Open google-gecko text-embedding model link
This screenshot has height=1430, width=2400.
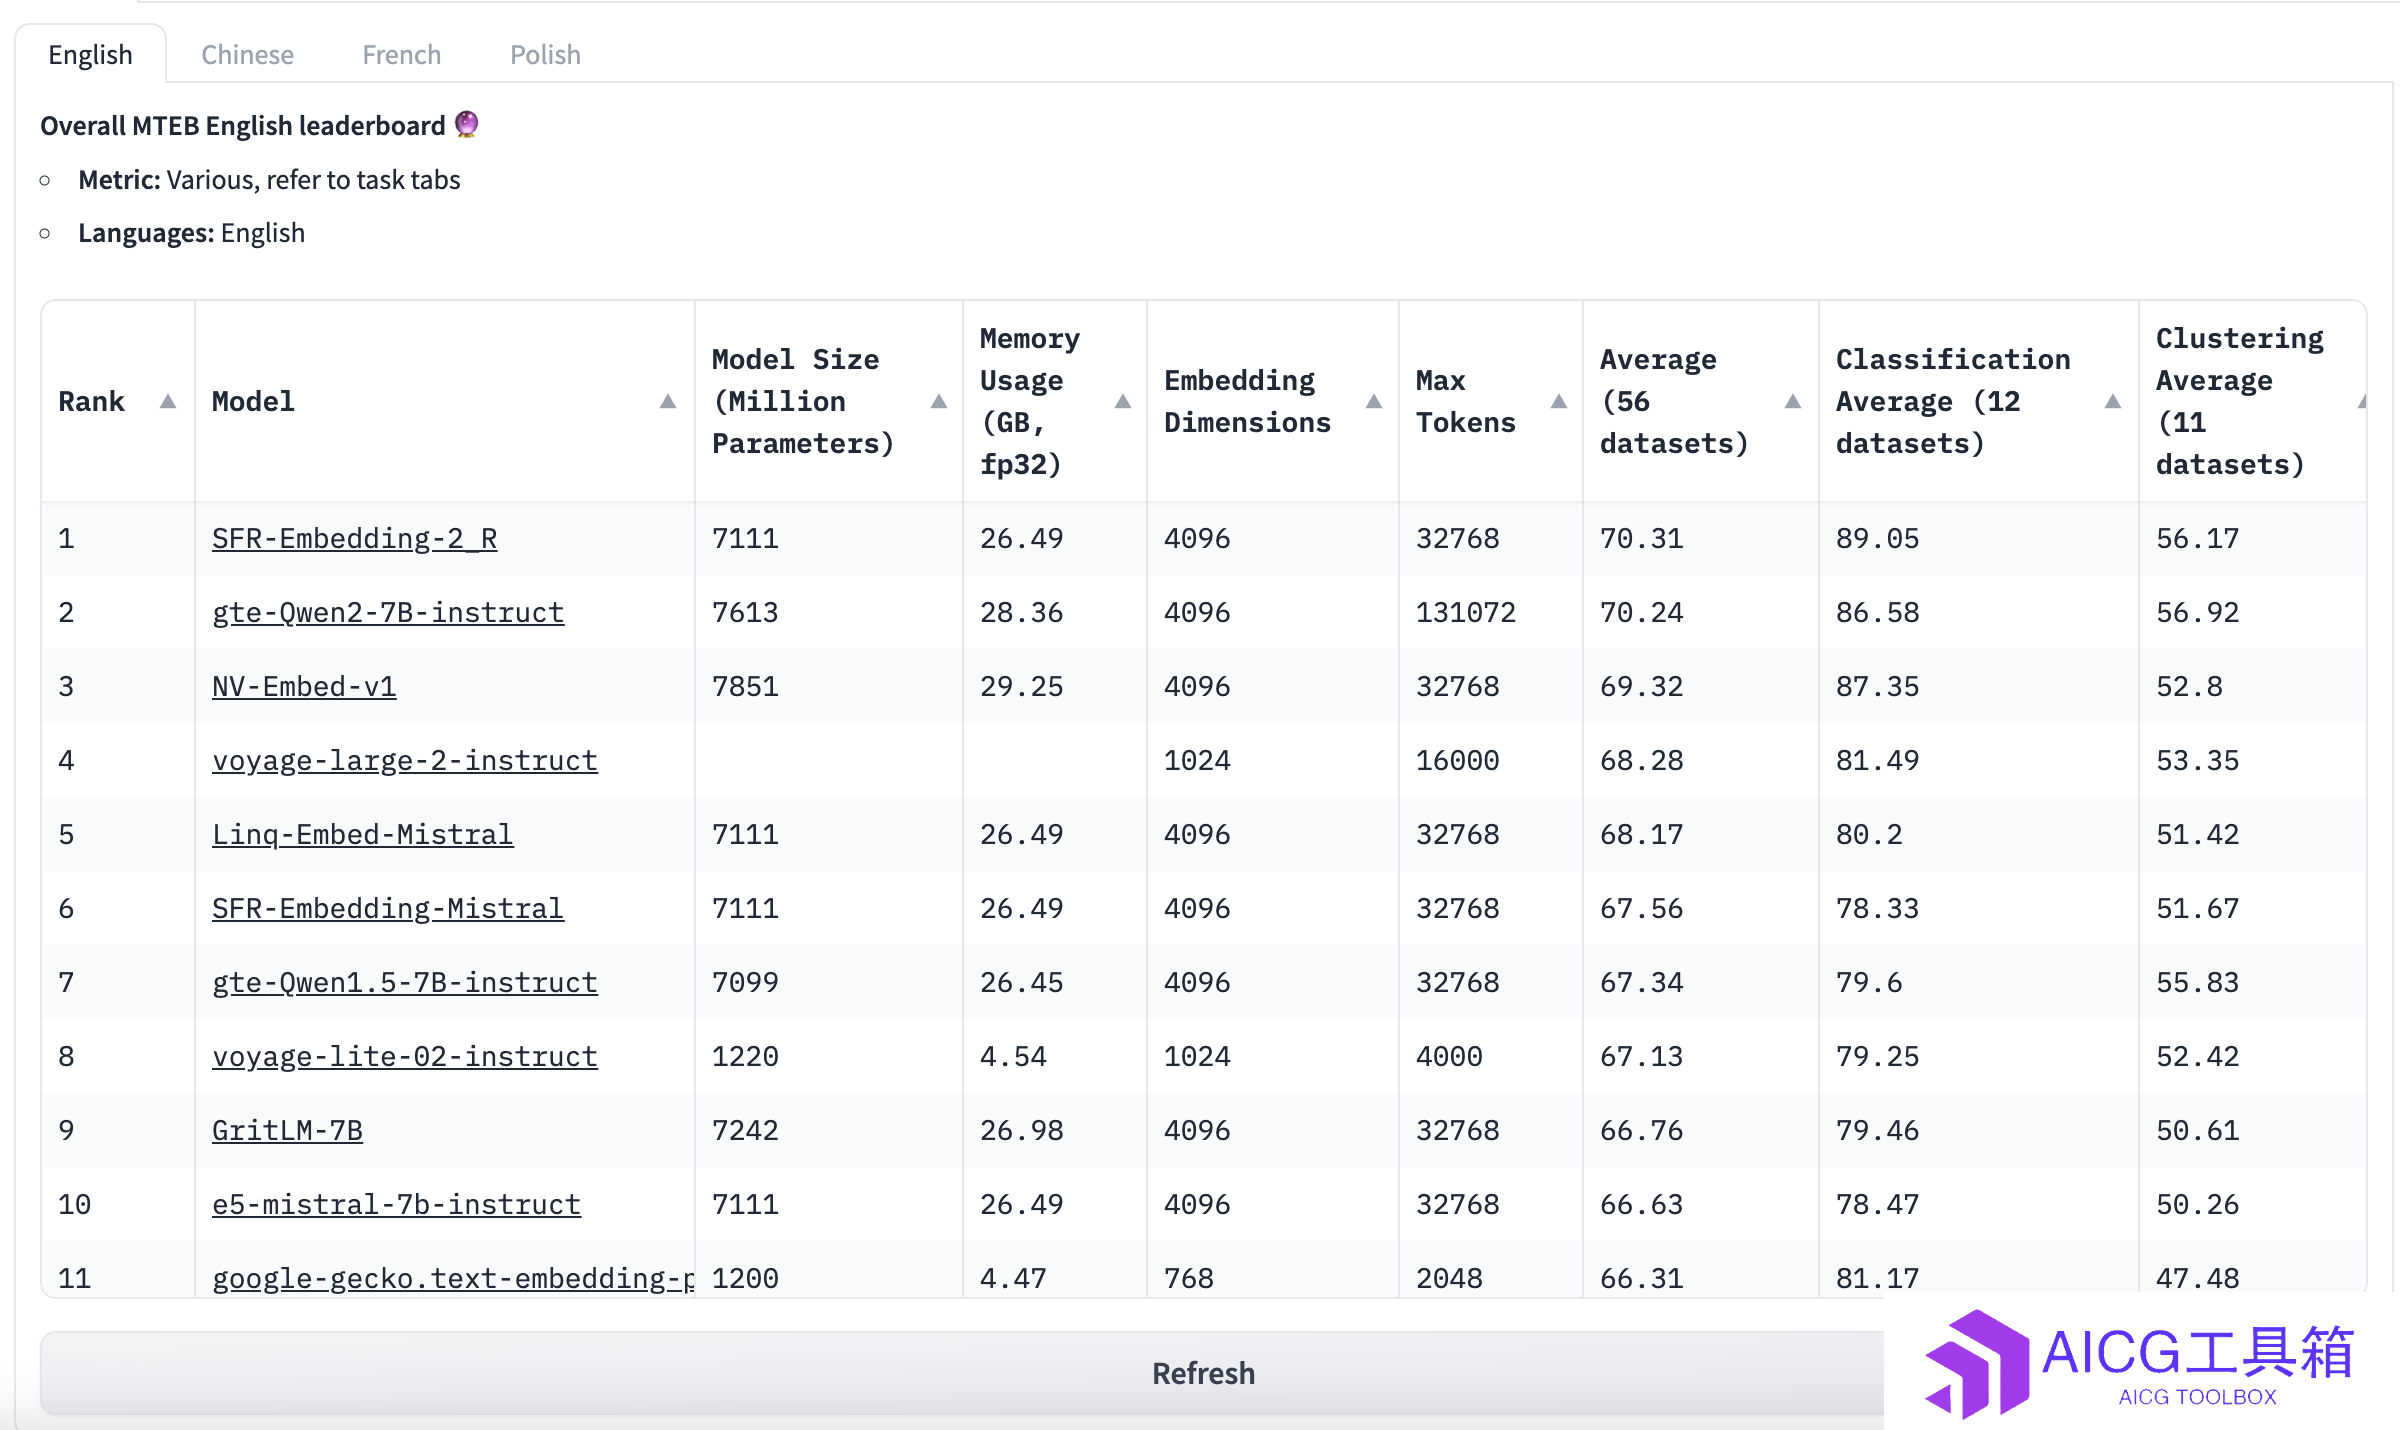point(453,1278)
